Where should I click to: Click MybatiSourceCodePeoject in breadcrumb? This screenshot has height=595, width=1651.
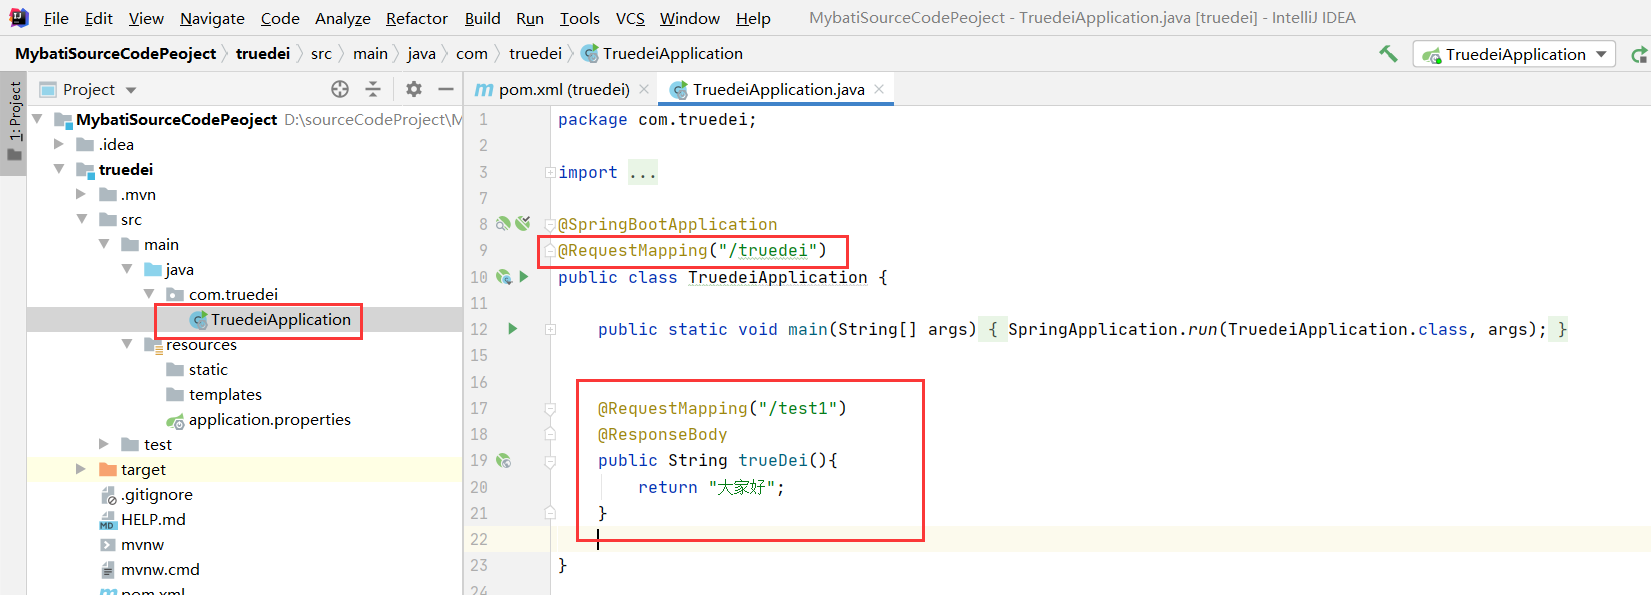(x=116, y=54)
